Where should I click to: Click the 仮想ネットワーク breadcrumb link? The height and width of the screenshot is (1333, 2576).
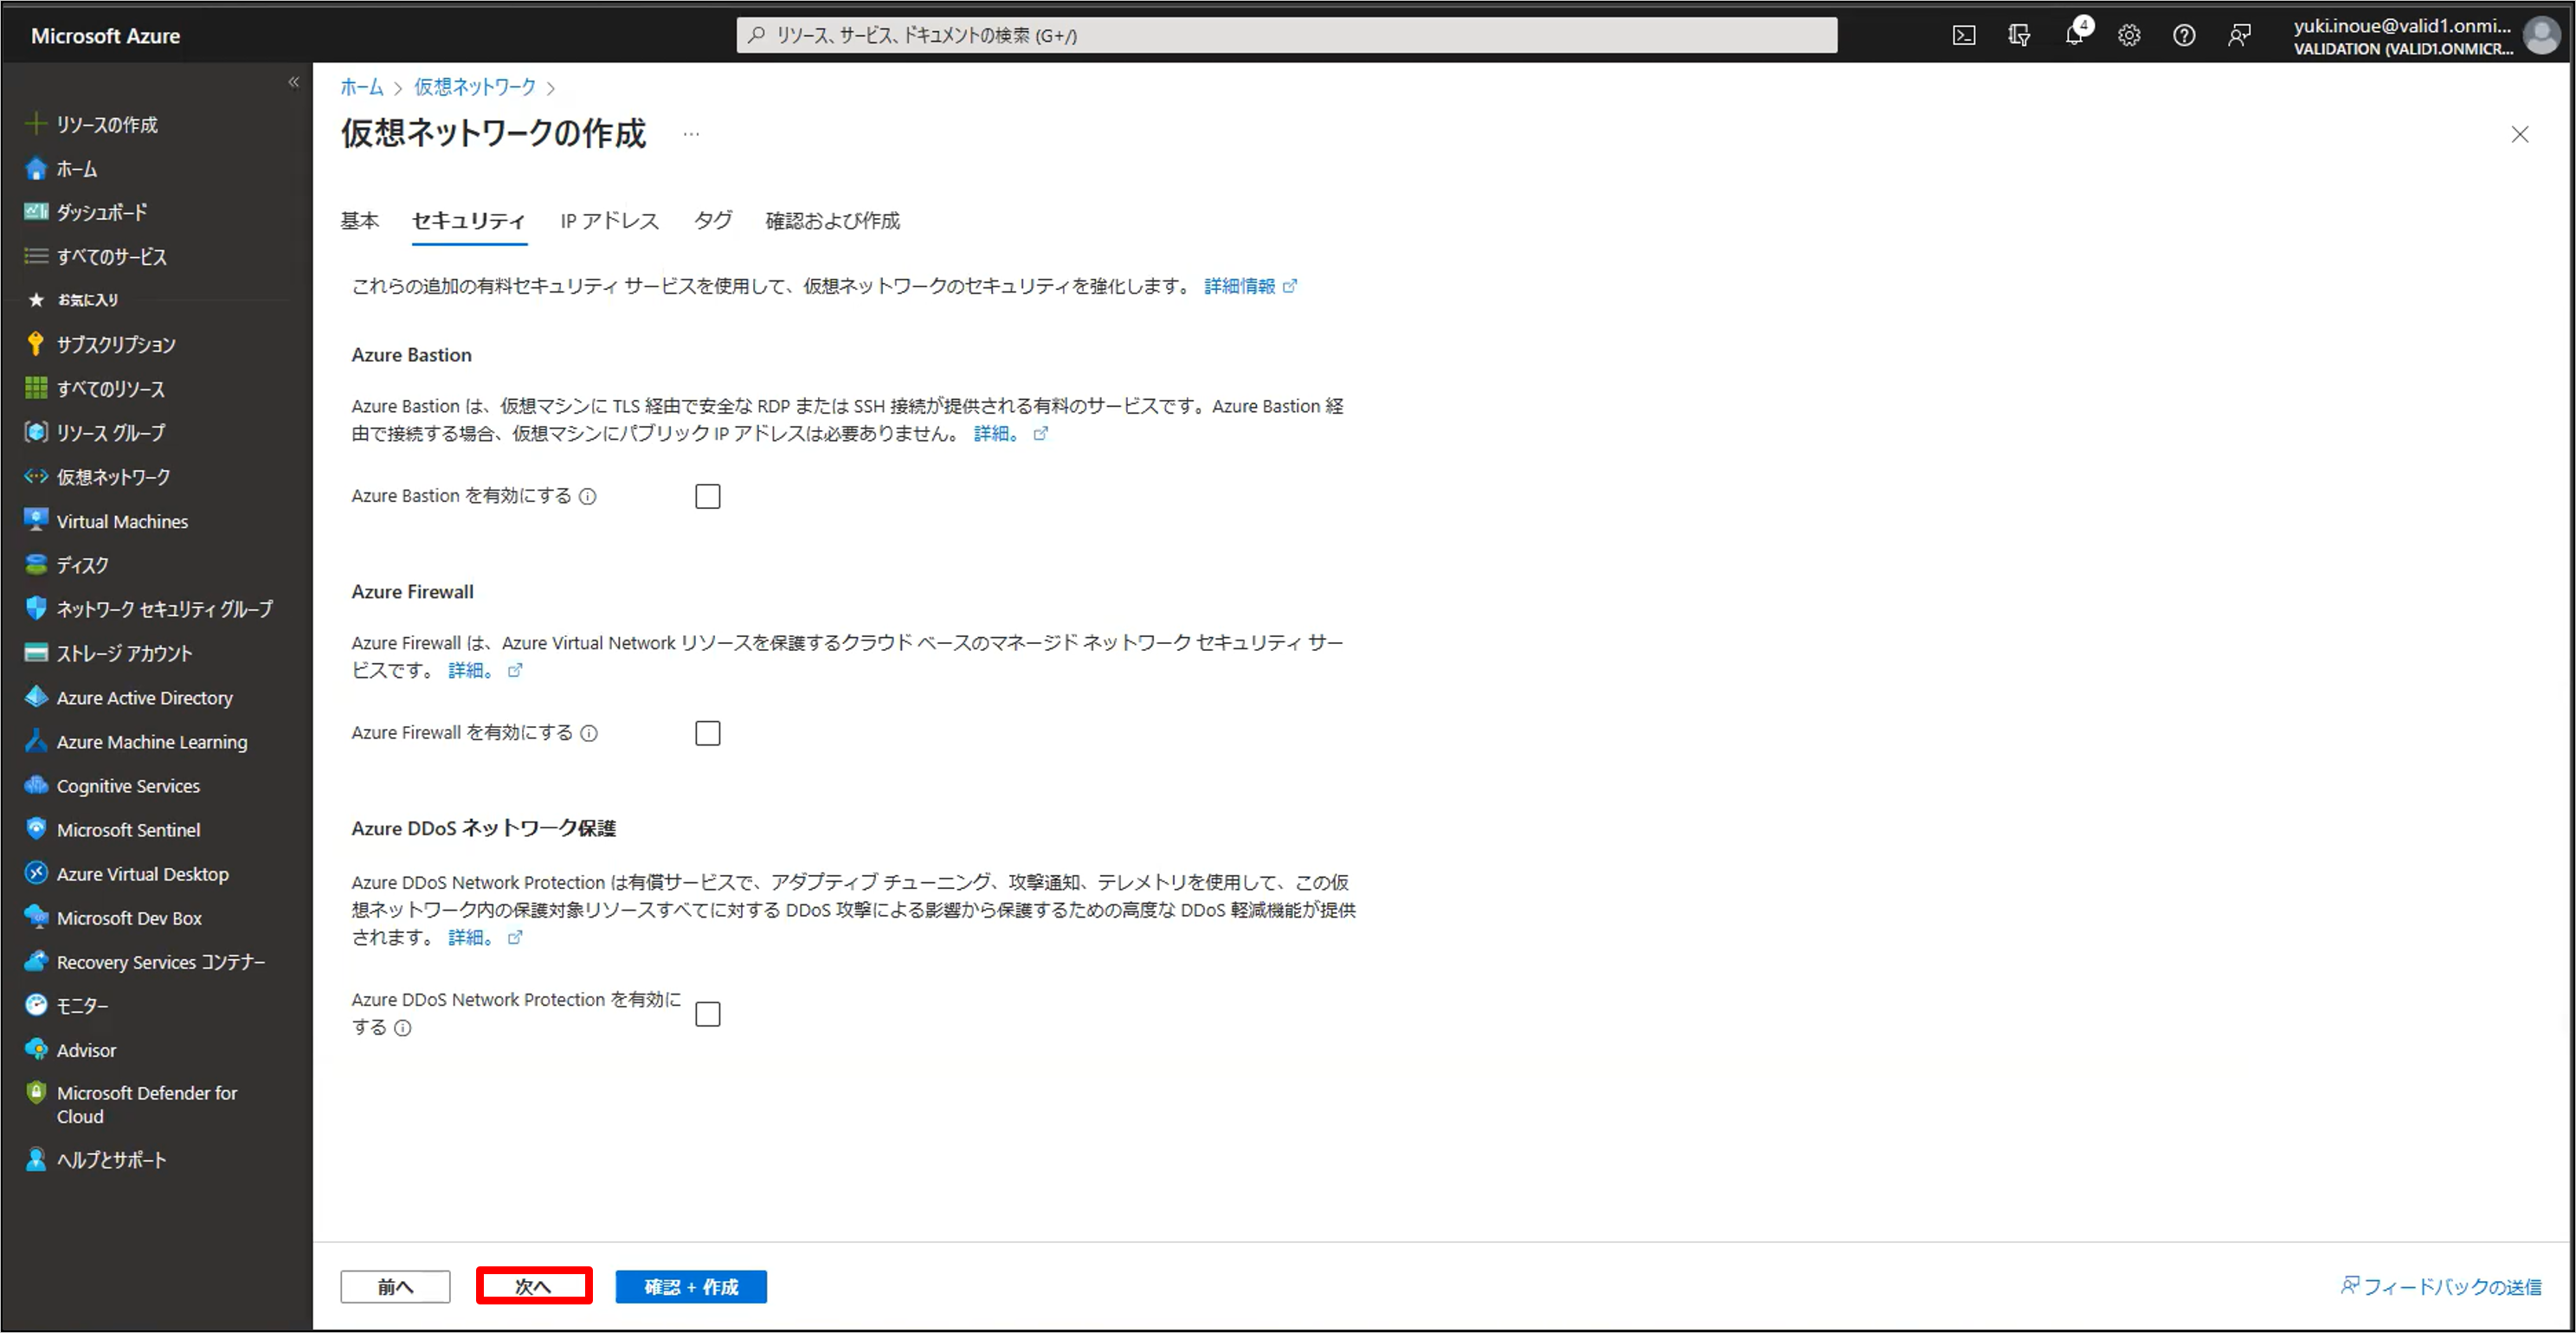click(x=475, y=87)
